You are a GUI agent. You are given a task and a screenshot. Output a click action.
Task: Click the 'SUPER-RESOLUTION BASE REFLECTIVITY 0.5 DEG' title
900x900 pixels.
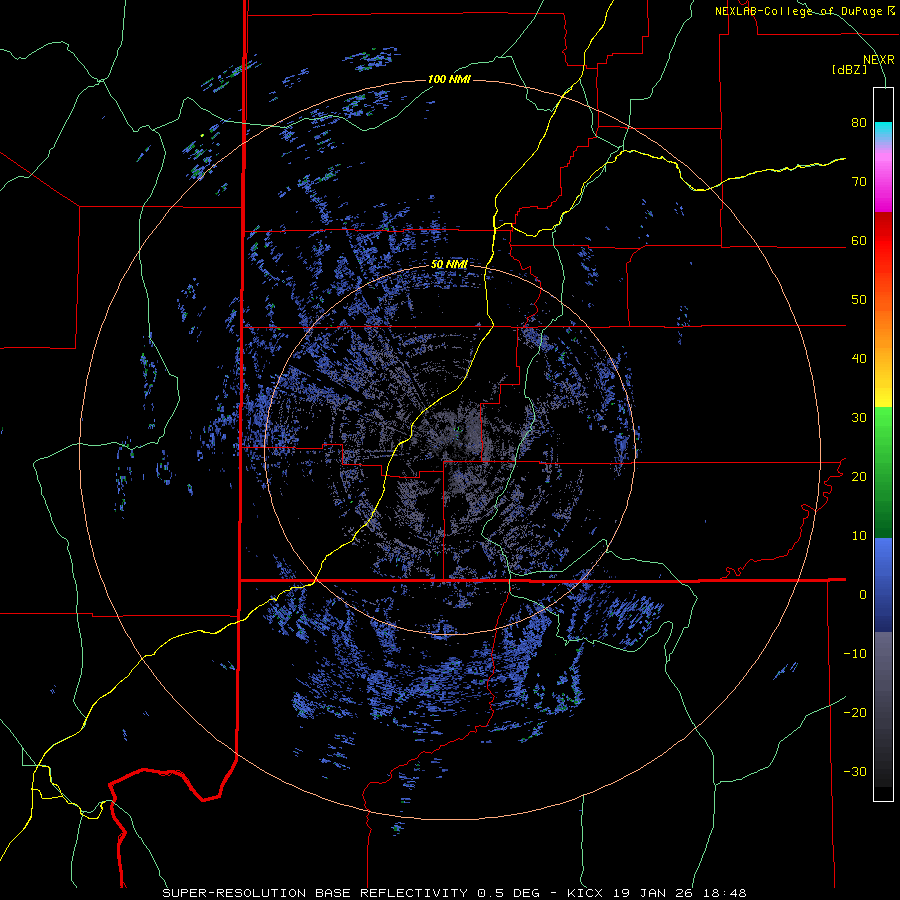(x=351, y=893)
